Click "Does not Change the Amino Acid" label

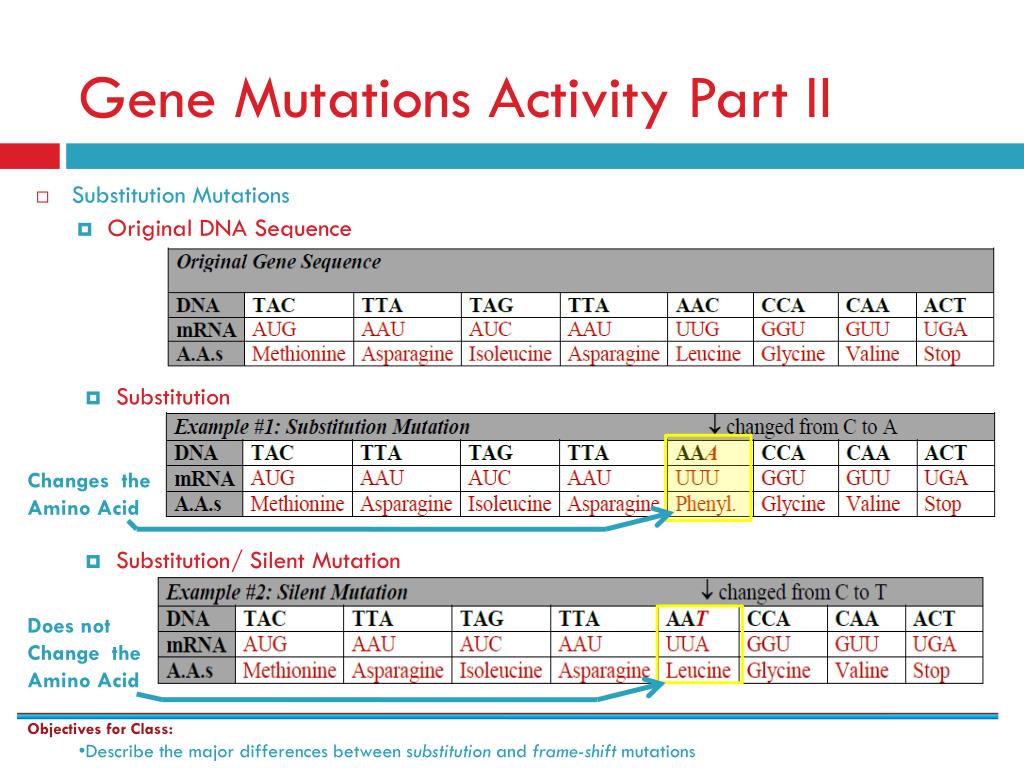point(84,653)
